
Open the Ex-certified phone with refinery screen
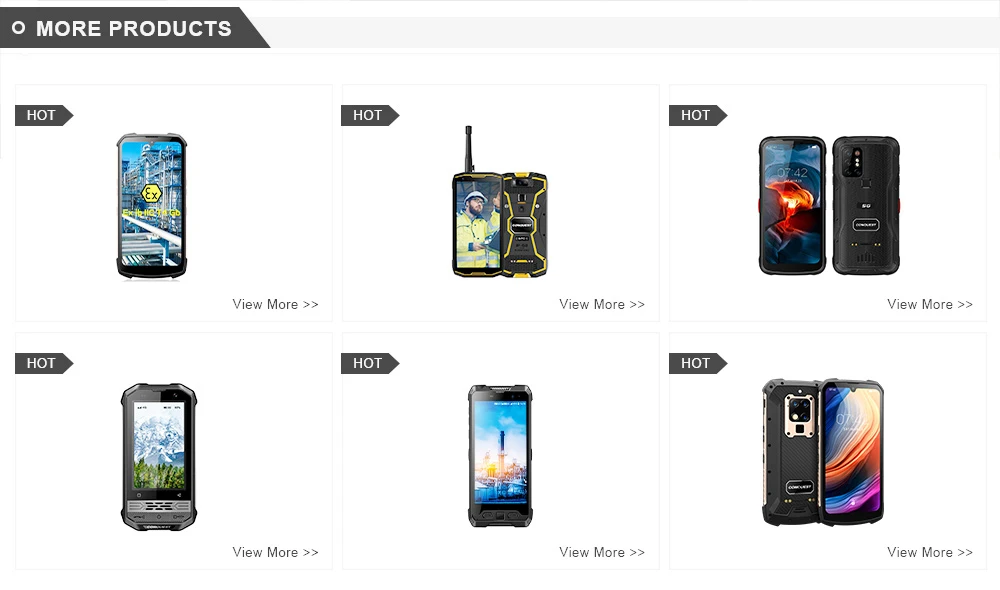tap(152, 206)
